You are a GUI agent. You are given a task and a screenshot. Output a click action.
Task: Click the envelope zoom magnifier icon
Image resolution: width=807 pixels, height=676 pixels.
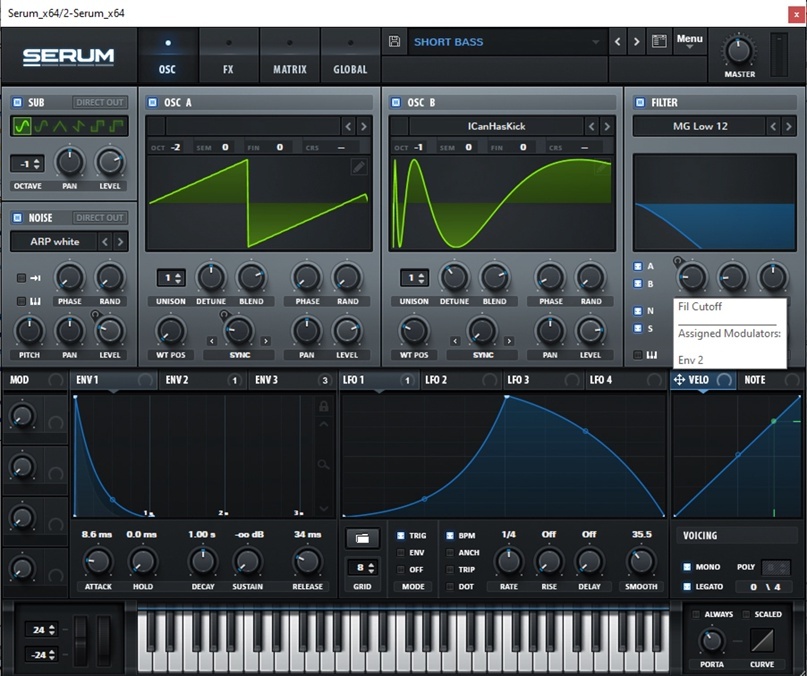[x=323, y=465]
